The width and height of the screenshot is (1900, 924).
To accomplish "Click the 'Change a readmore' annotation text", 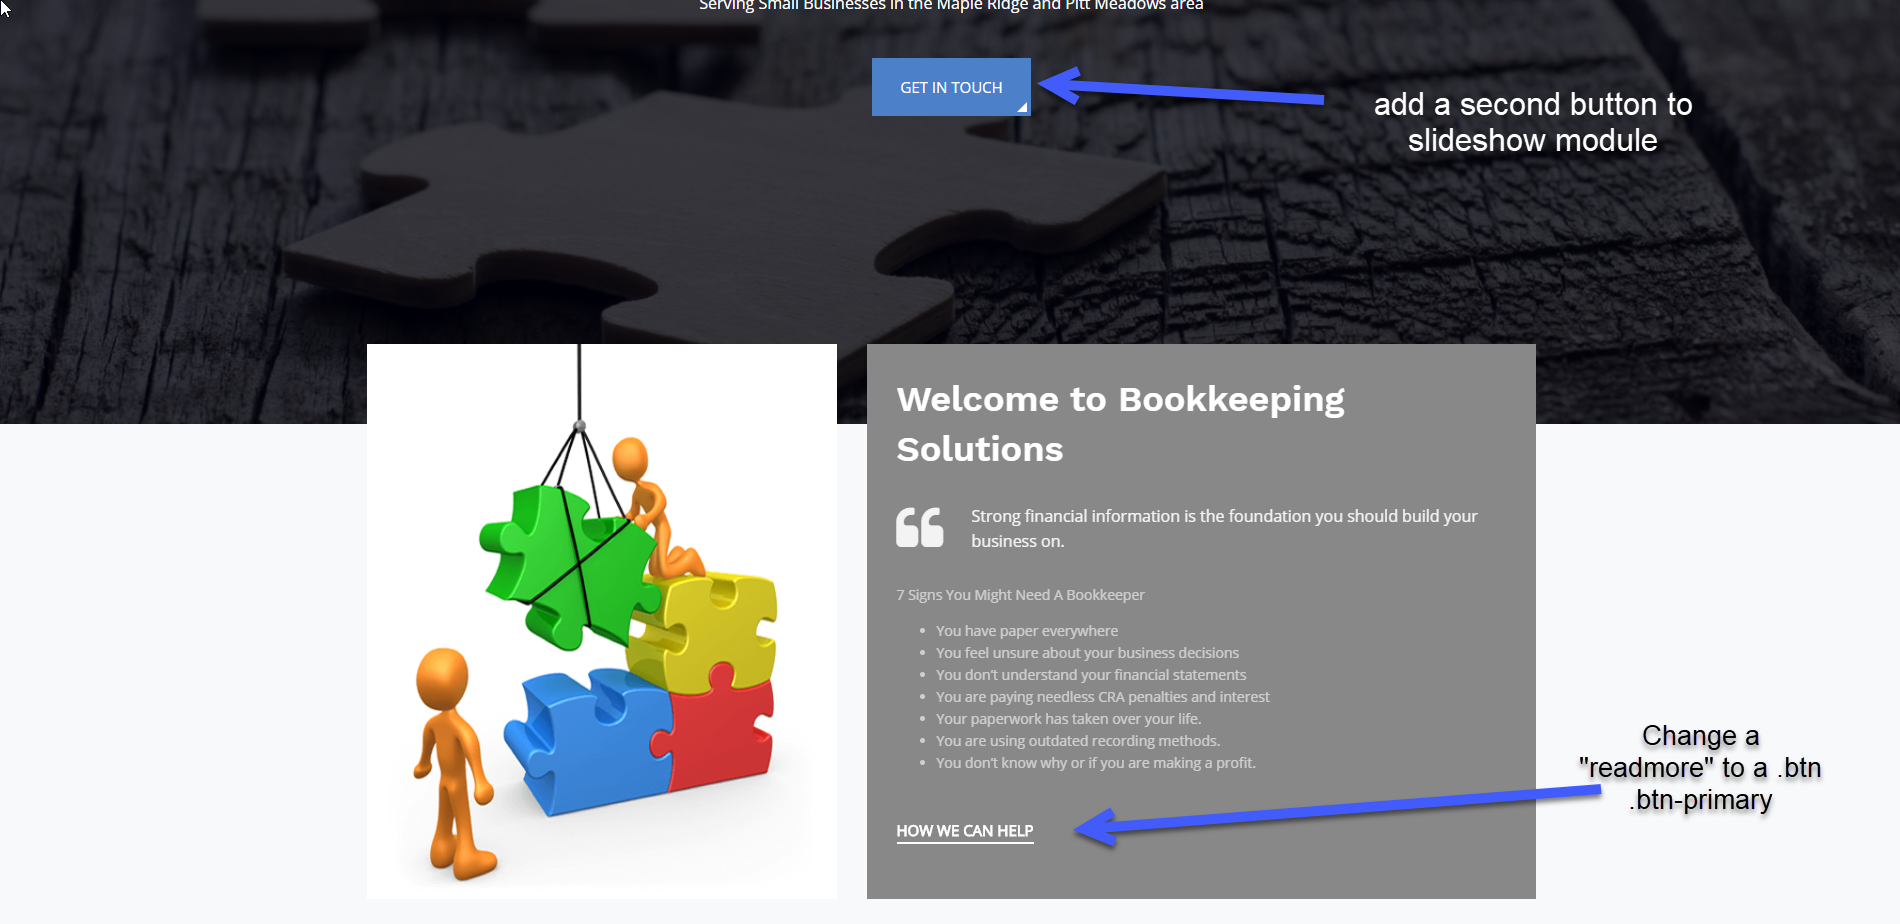I will [x=1700, y=768].
